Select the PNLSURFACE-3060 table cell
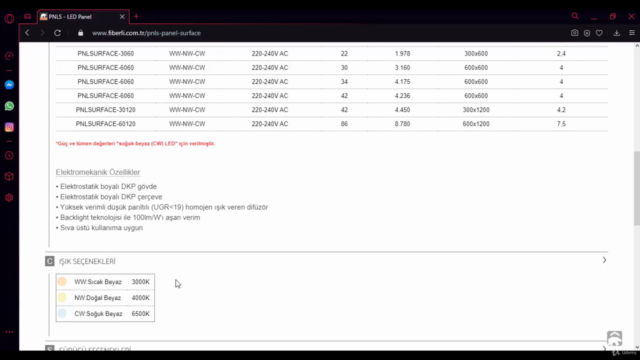The image size is (640, 360). pos(106,53)
